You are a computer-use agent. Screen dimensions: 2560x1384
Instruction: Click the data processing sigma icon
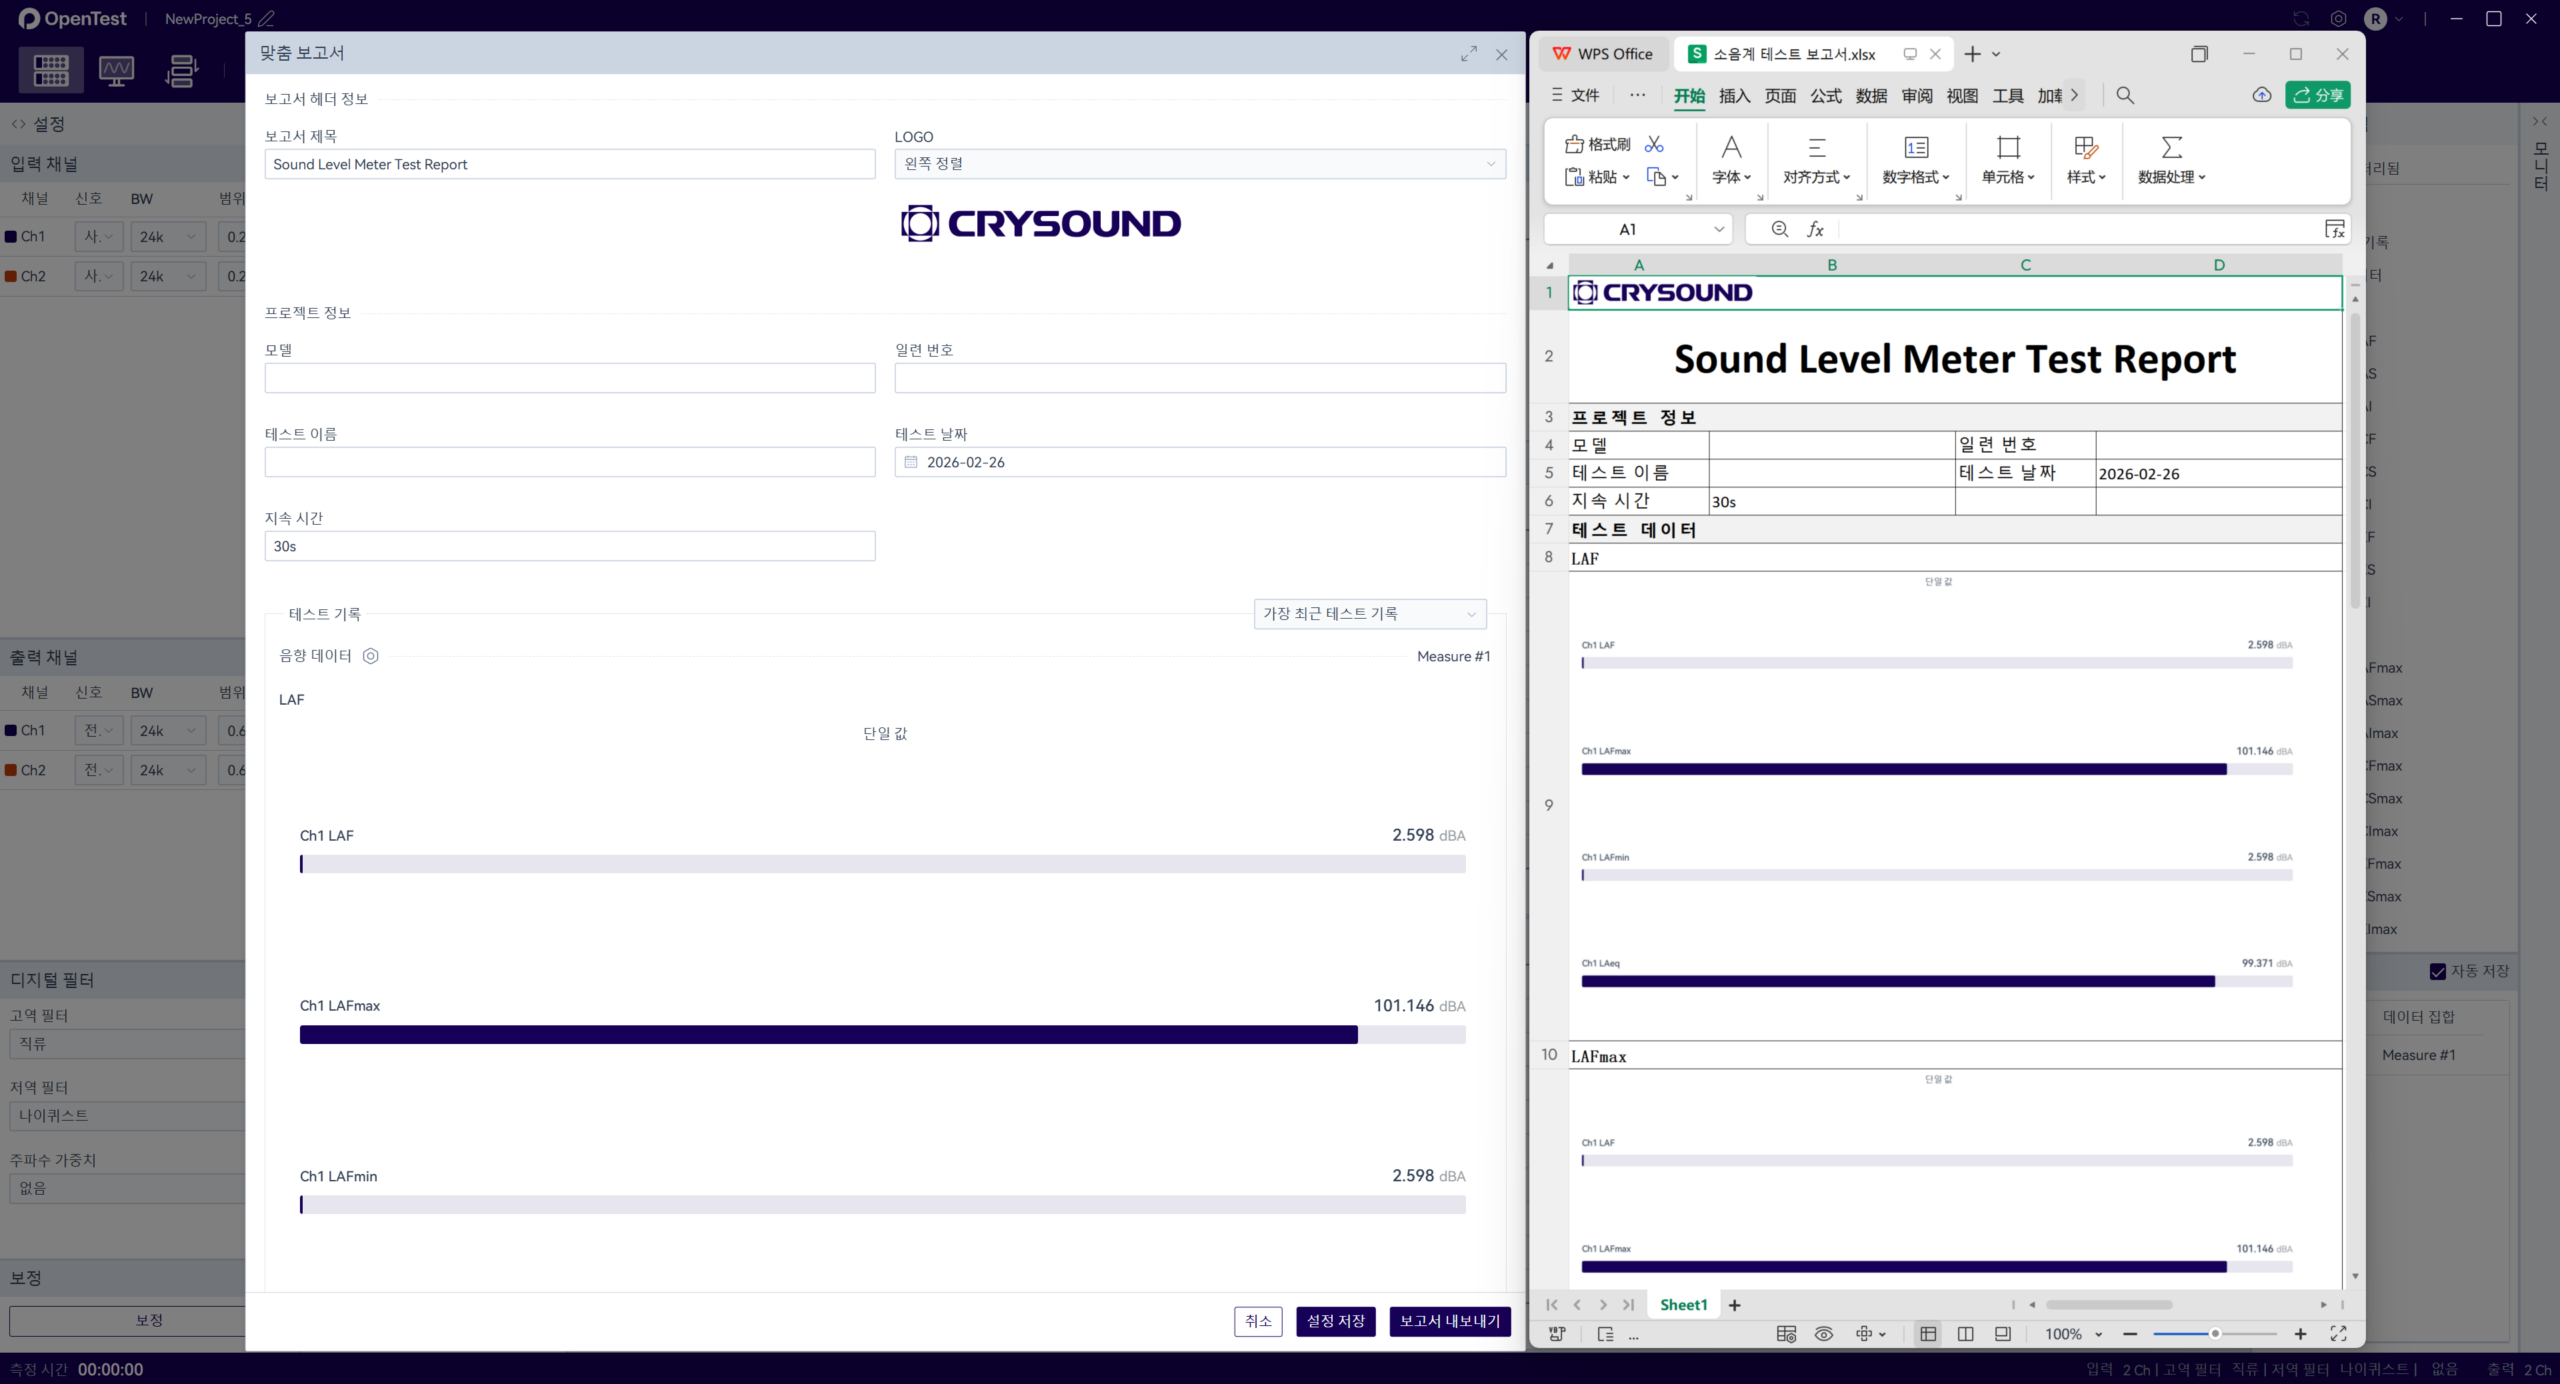[x=2171, y=148]
